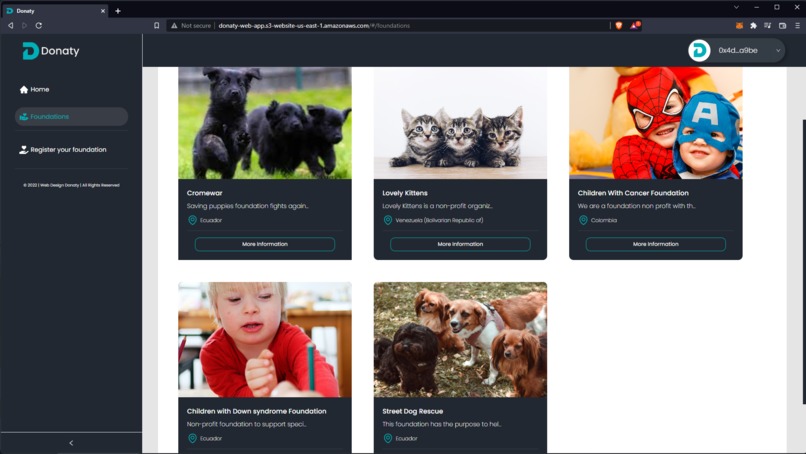
Task: Click location pin on Down syndrome card
Action: pos(192,439)
